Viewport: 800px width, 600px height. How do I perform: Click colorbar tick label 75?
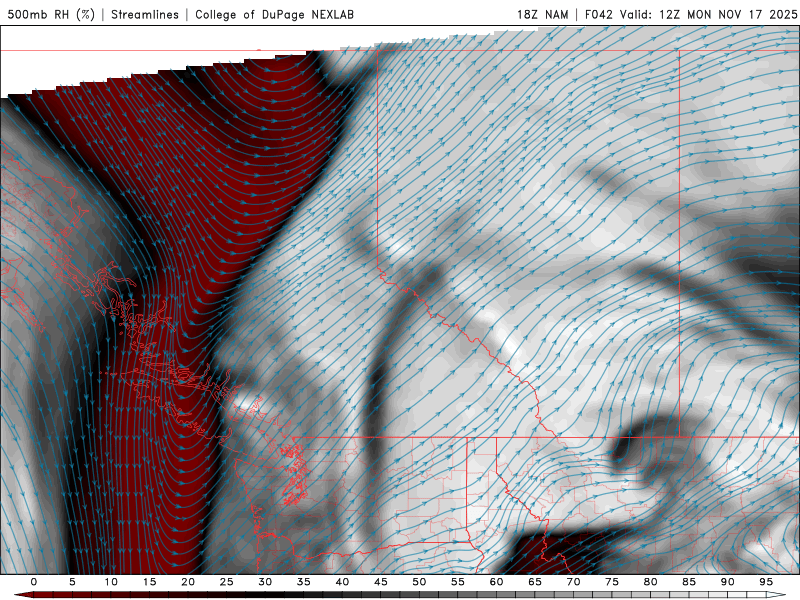(612, 582)
